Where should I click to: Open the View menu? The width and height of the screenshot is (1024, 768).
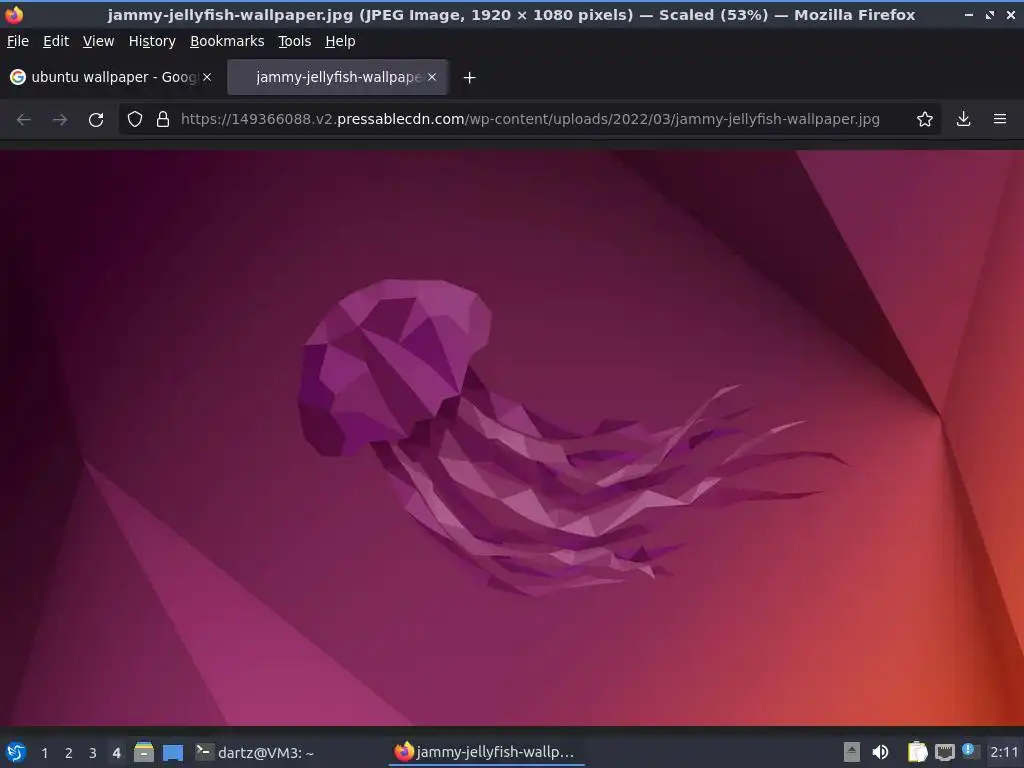98,41
